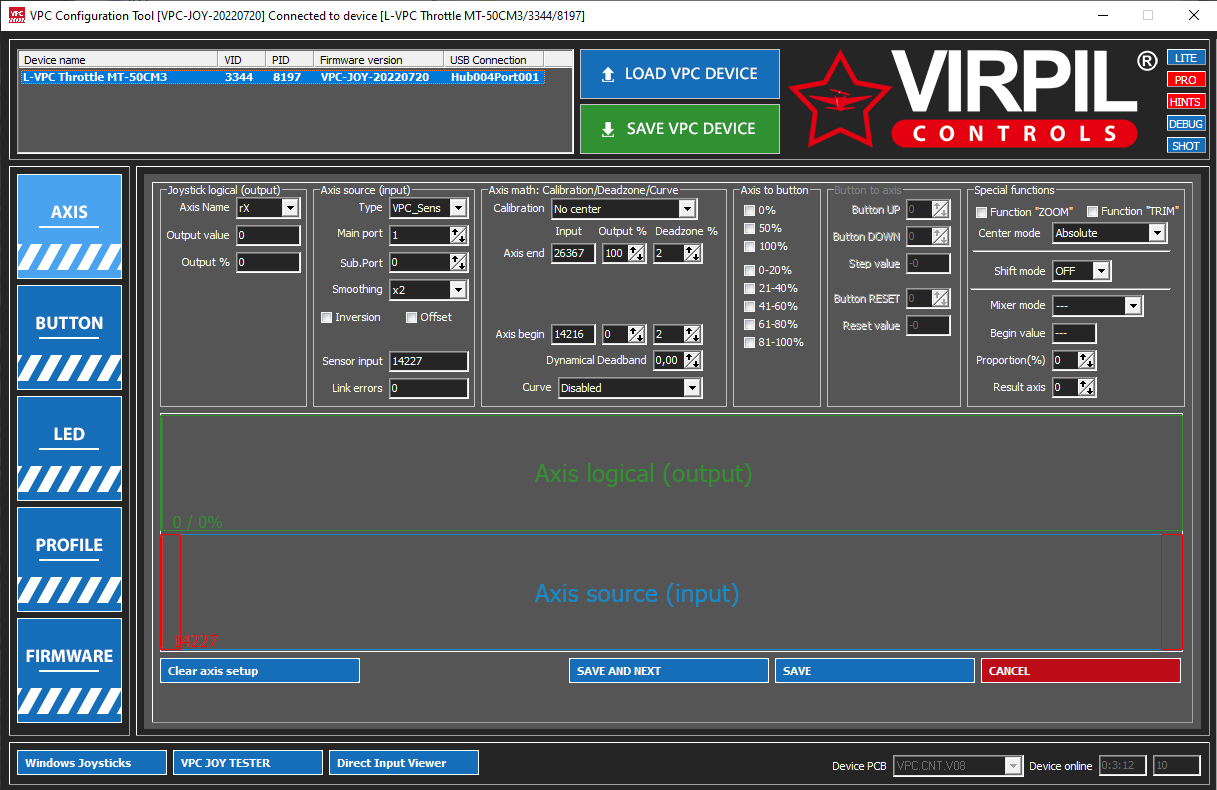Open Windows Joysticks
Screen dimensions: 1217x790
click(x=92, y=763)
